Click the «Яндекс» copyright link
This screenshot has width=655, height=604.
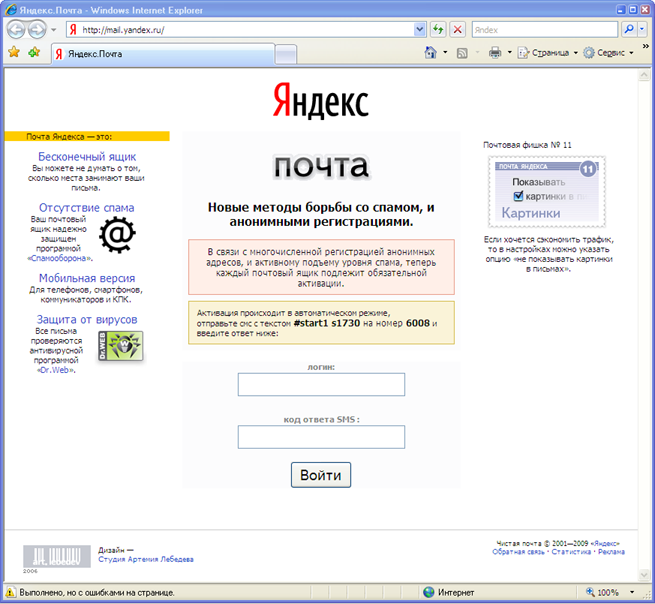(x=605, y=543)
